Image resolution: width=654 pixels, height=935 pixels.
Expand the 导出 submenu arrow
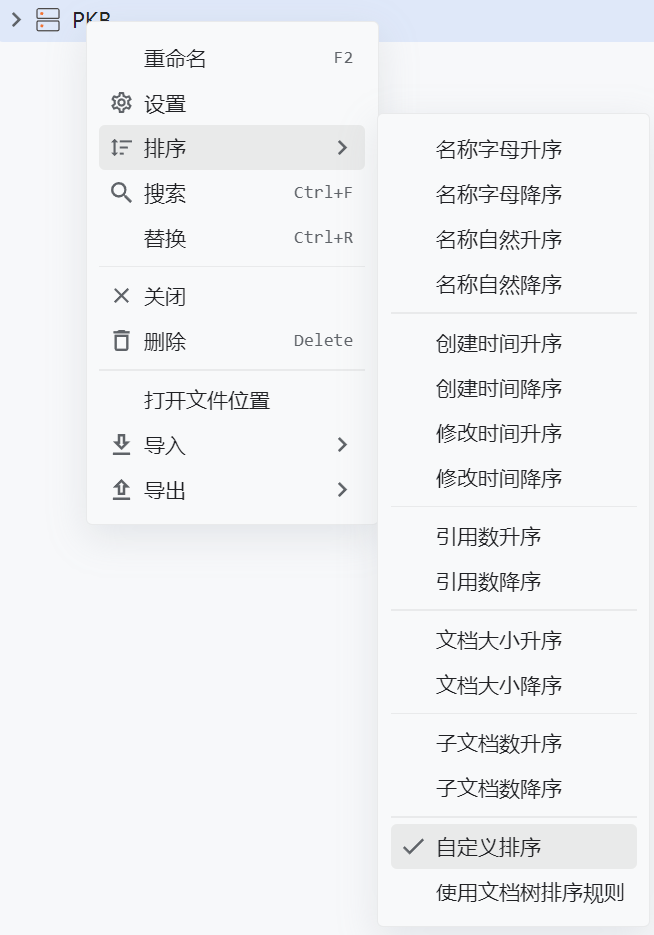342,490
